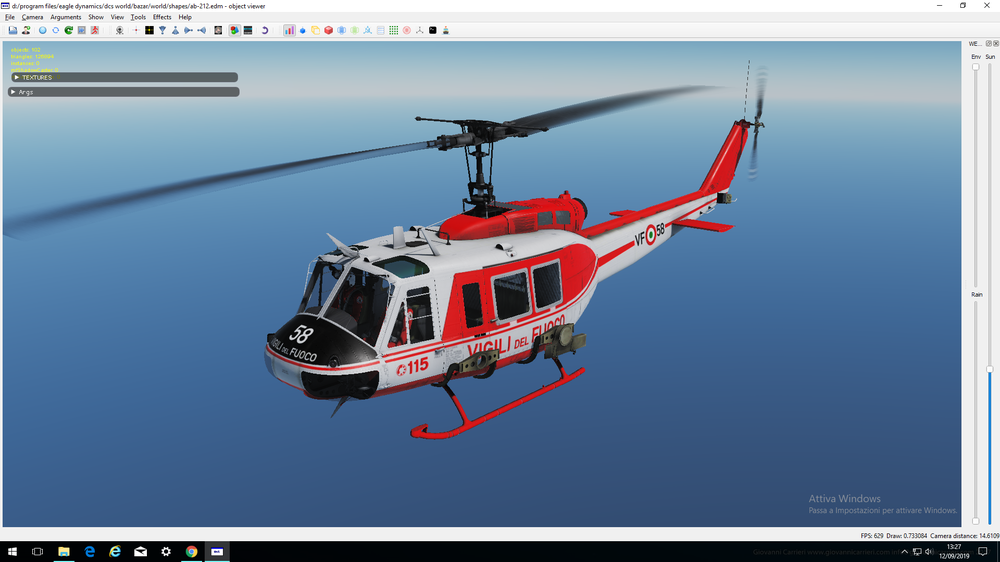Open the View menu
The image size is (1000, 562).
click(x=117, y=17)
